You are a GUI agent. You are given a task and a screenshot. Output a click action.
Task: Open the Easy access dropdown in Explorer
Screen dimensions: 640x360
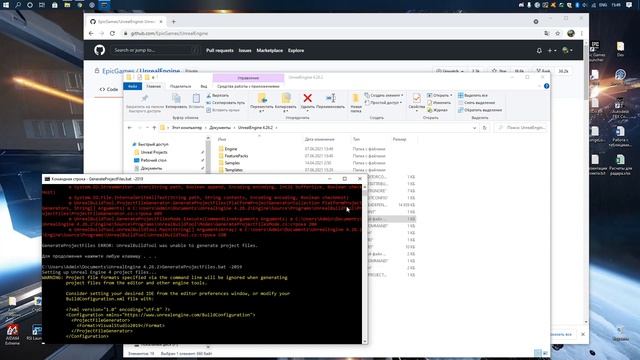[383, 103]
